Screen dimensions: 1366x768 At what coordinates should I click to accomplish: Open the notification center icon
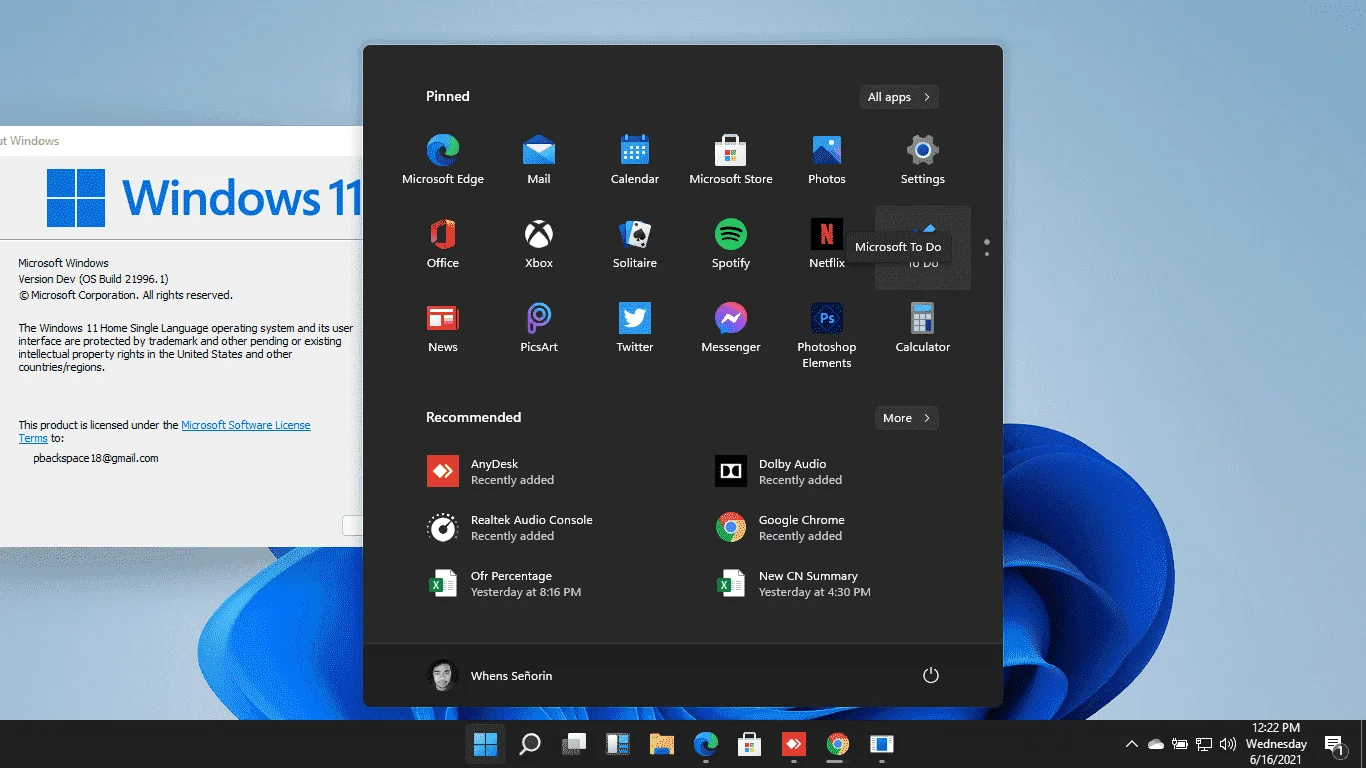click(1335, 745)
